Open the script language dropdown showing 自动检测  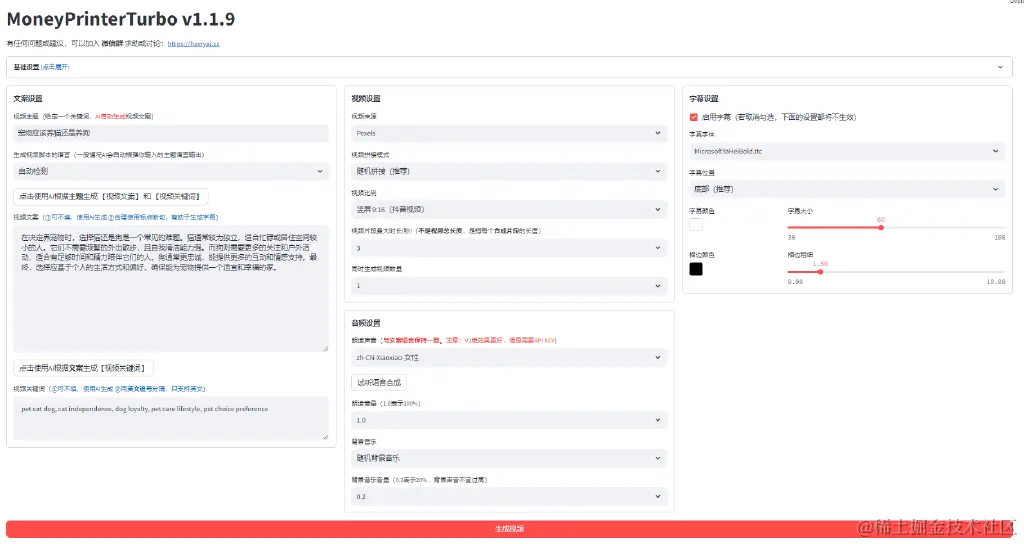[x=171, y=171]
